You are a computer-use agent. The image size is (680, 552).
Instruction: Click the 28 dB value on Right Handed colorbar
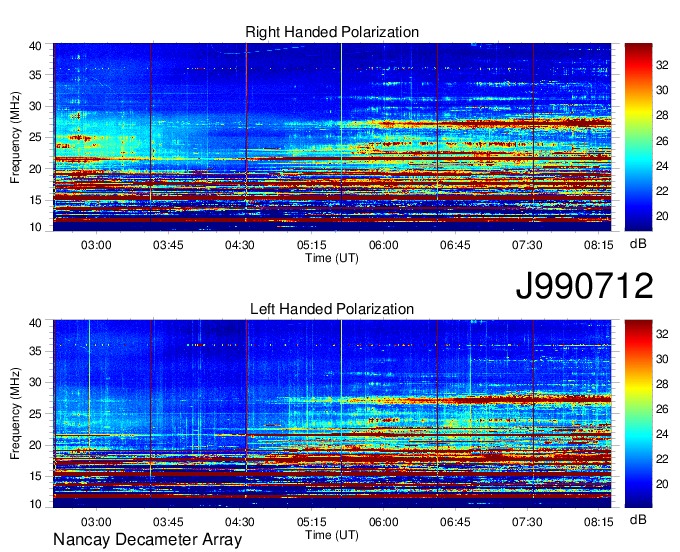[662, 116]
